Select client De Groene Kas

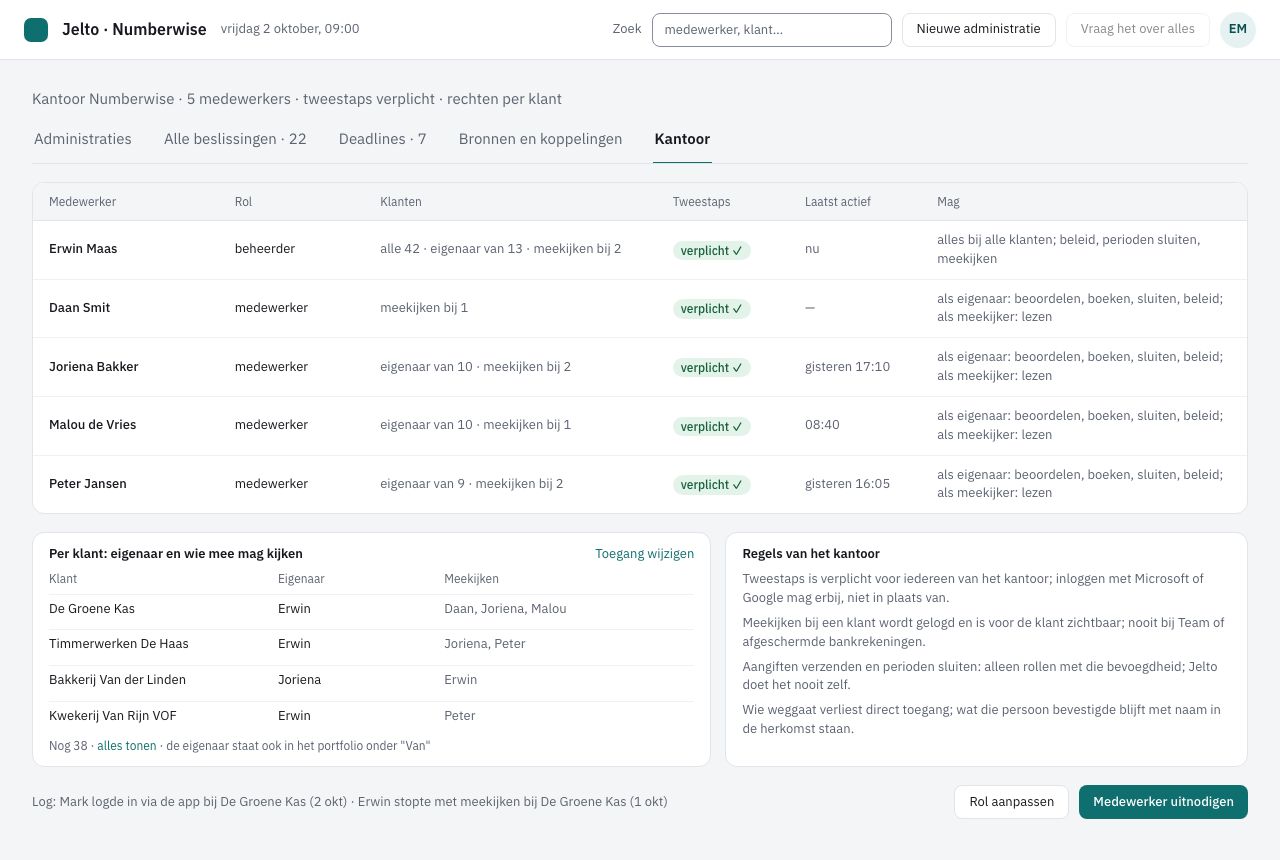(92, 609)
